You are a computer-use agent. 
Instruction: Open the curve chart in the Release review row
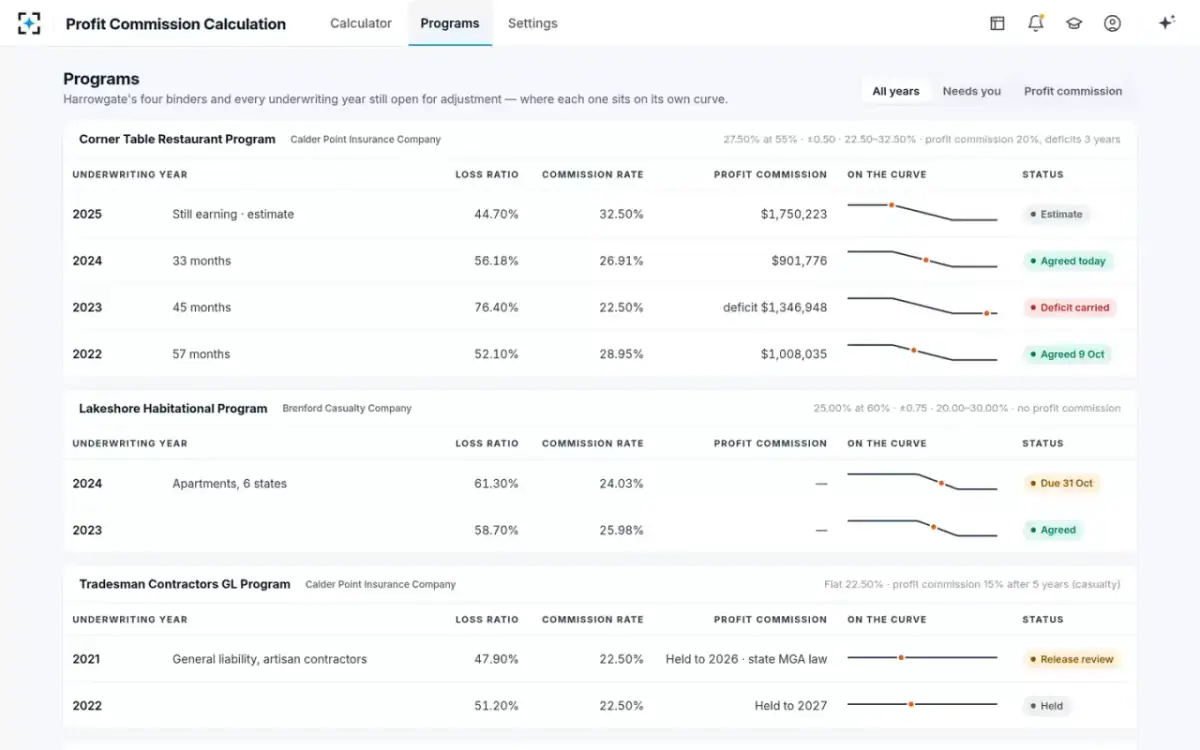[x=922, y=658]
